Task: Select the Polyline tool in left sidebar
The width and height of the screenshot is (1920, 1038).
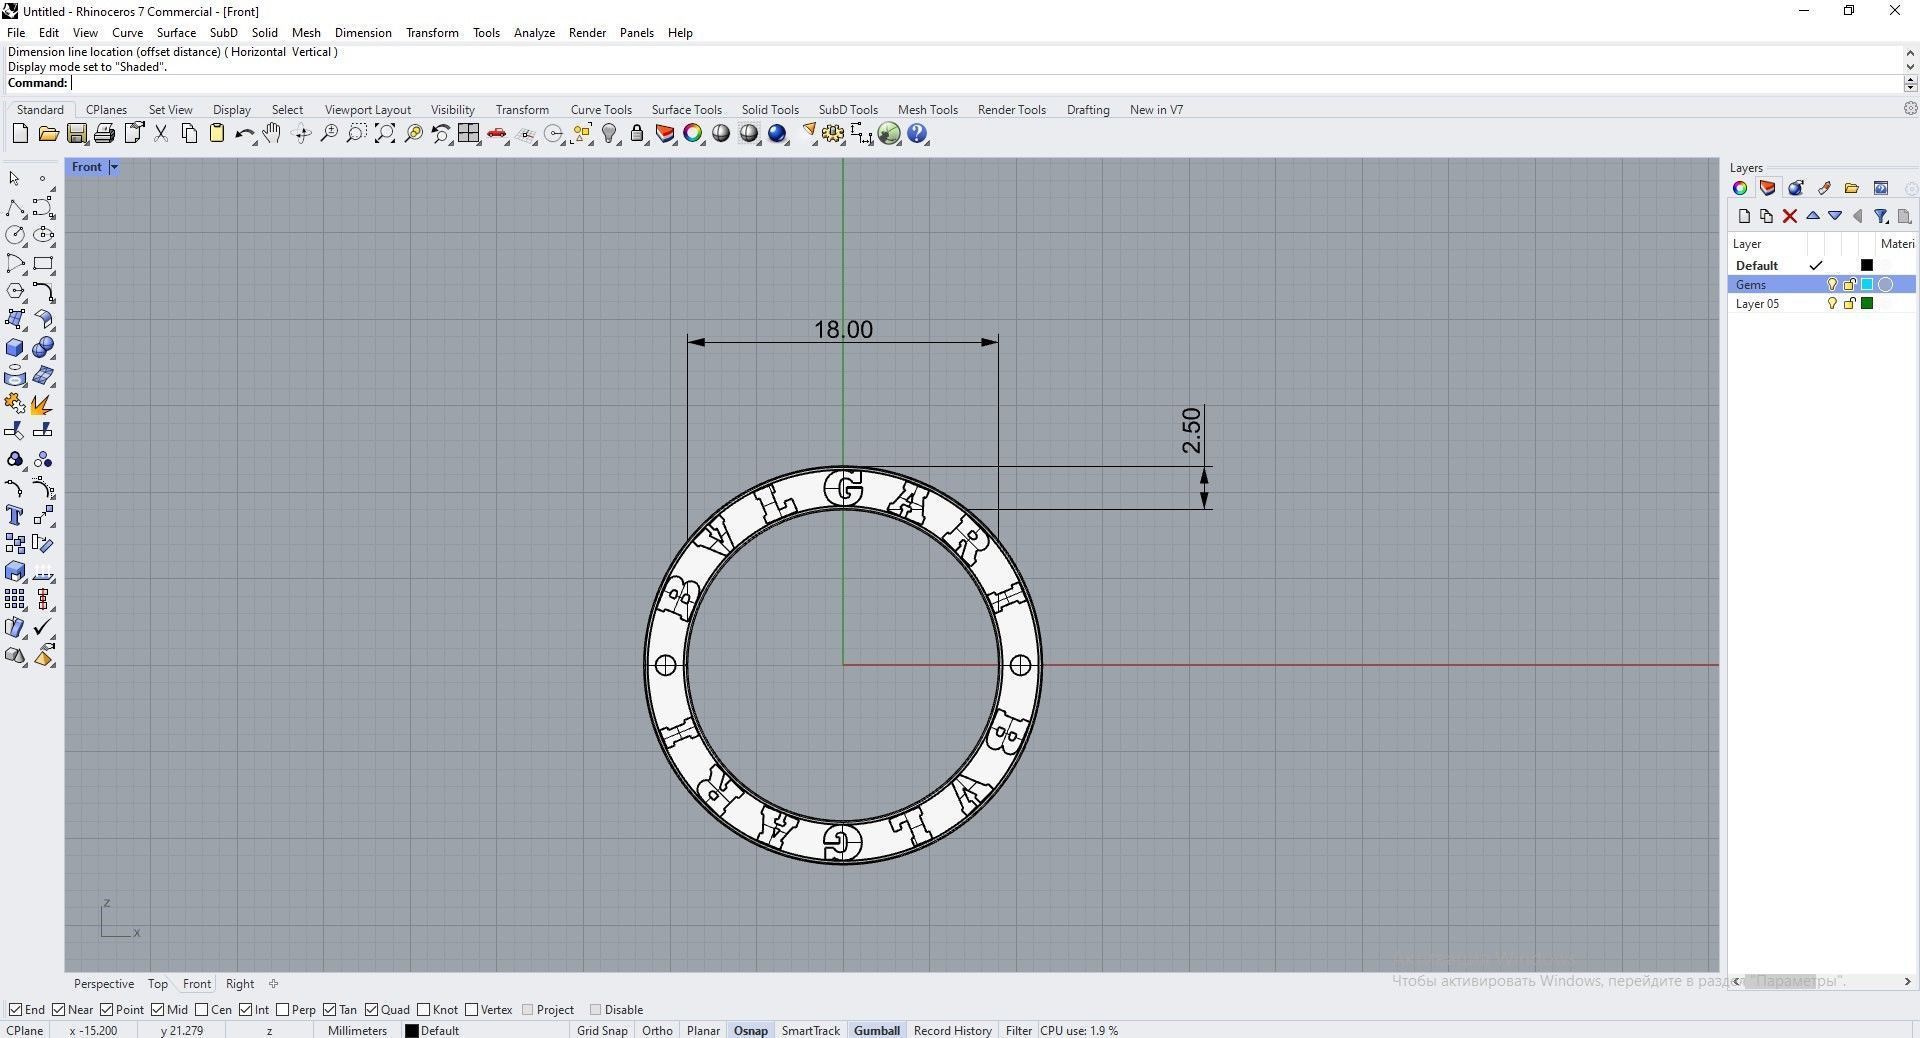Action: [x=15, y=208]
